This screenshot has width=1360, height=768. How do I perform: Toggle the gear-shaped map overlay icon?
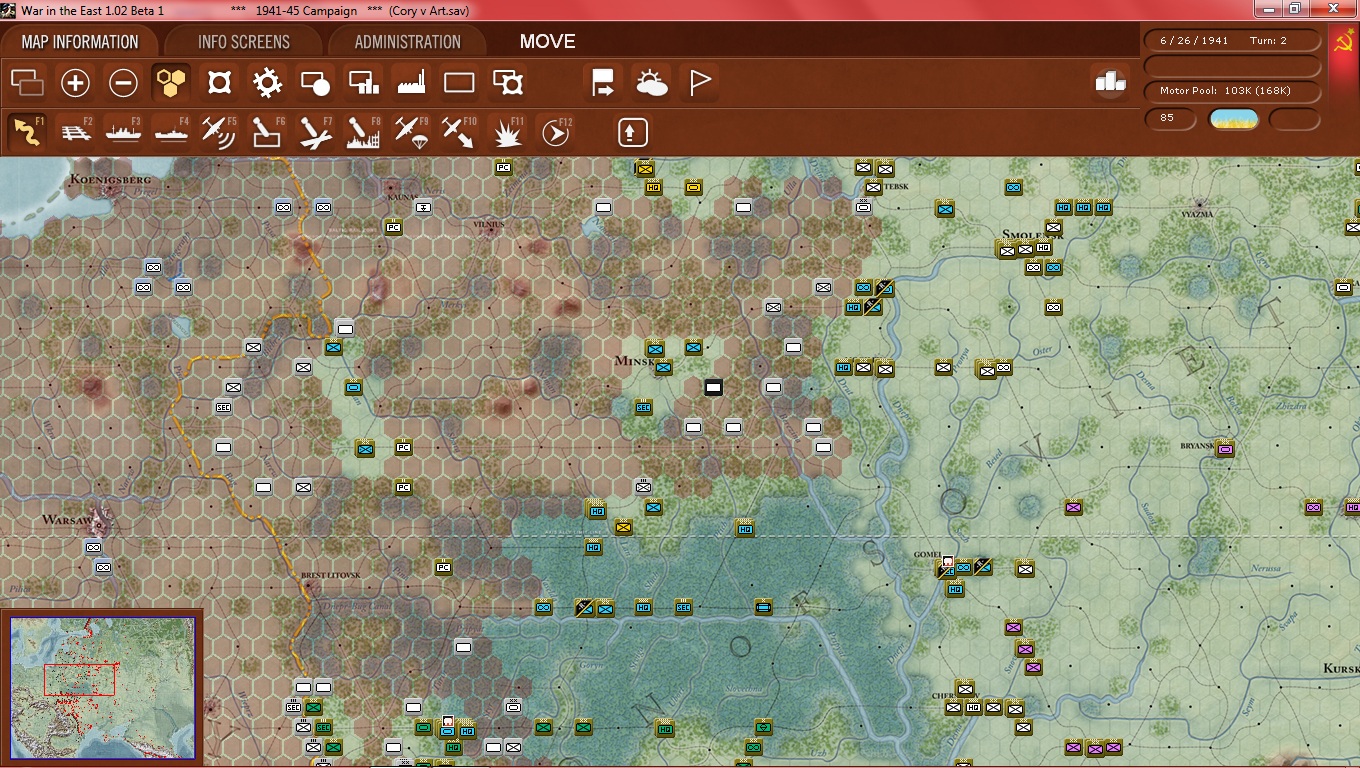[267, 83]
